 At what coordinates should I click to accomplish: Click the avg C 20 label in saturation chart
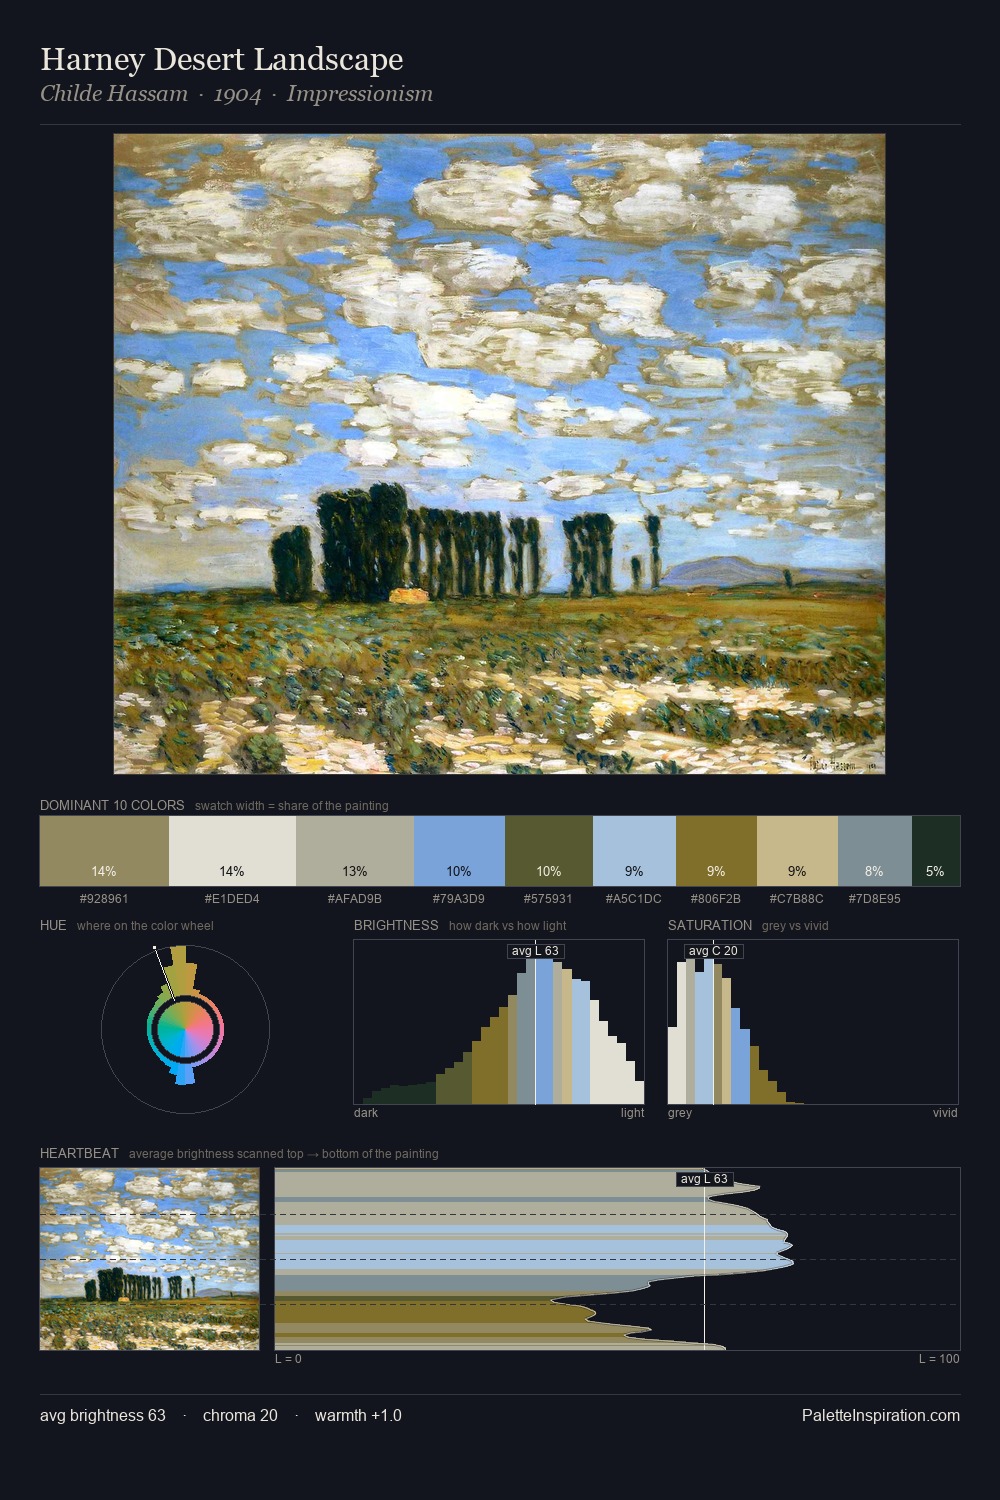(x=713, y=951)
